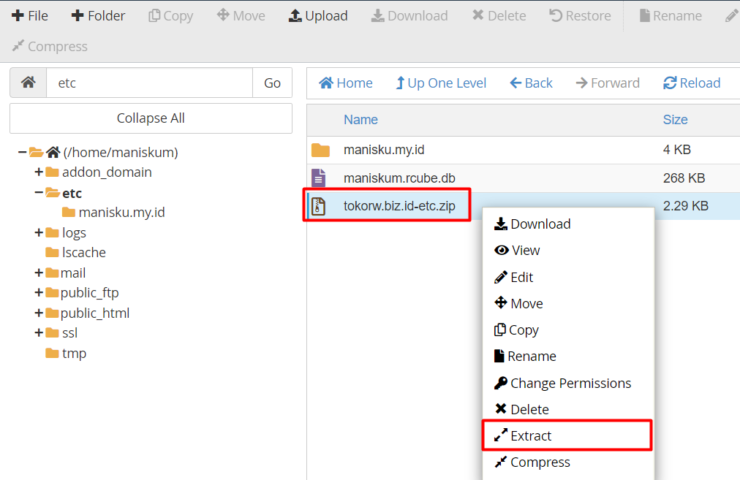
Task: Create a new file with + File
Action: 30,16
